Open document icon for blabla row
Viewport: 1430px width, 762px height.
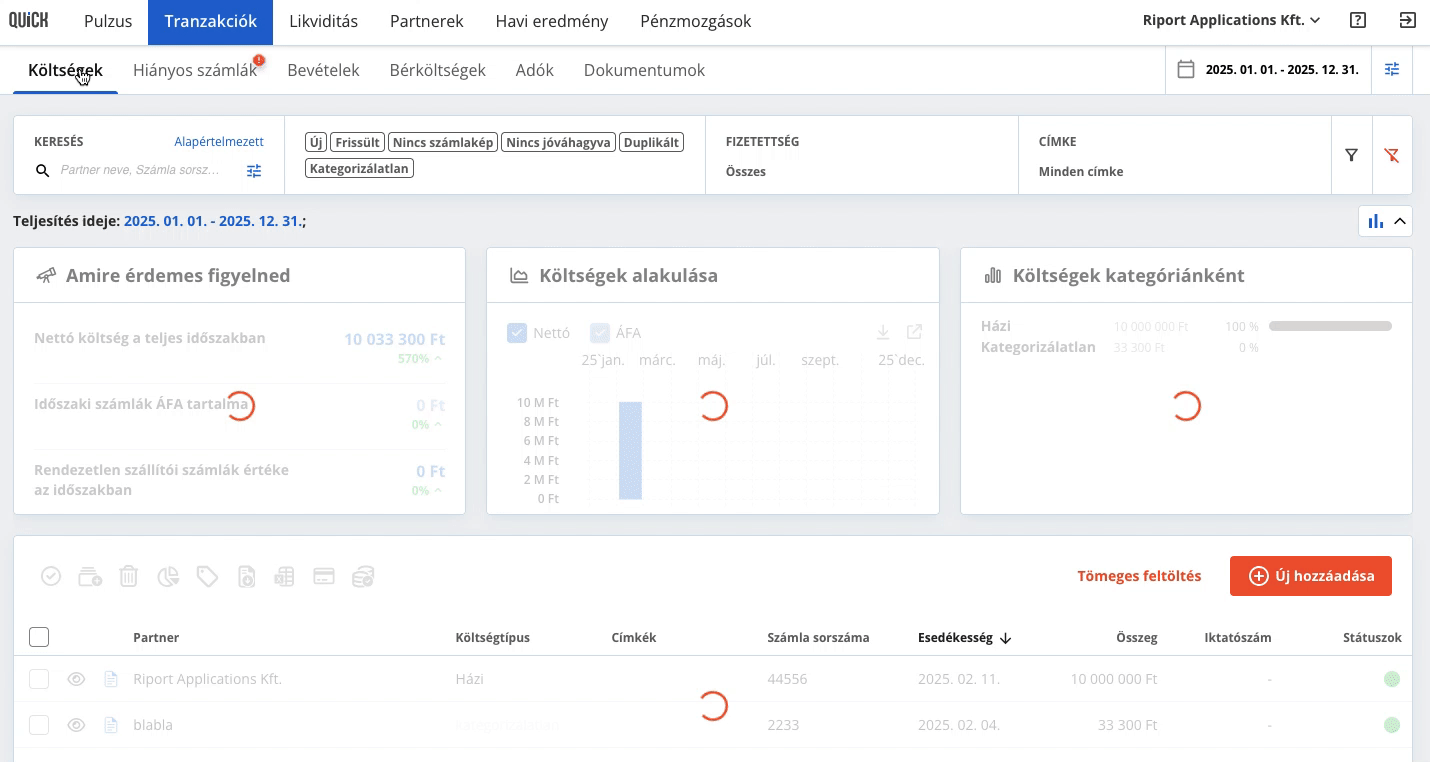tap(111, 725)
